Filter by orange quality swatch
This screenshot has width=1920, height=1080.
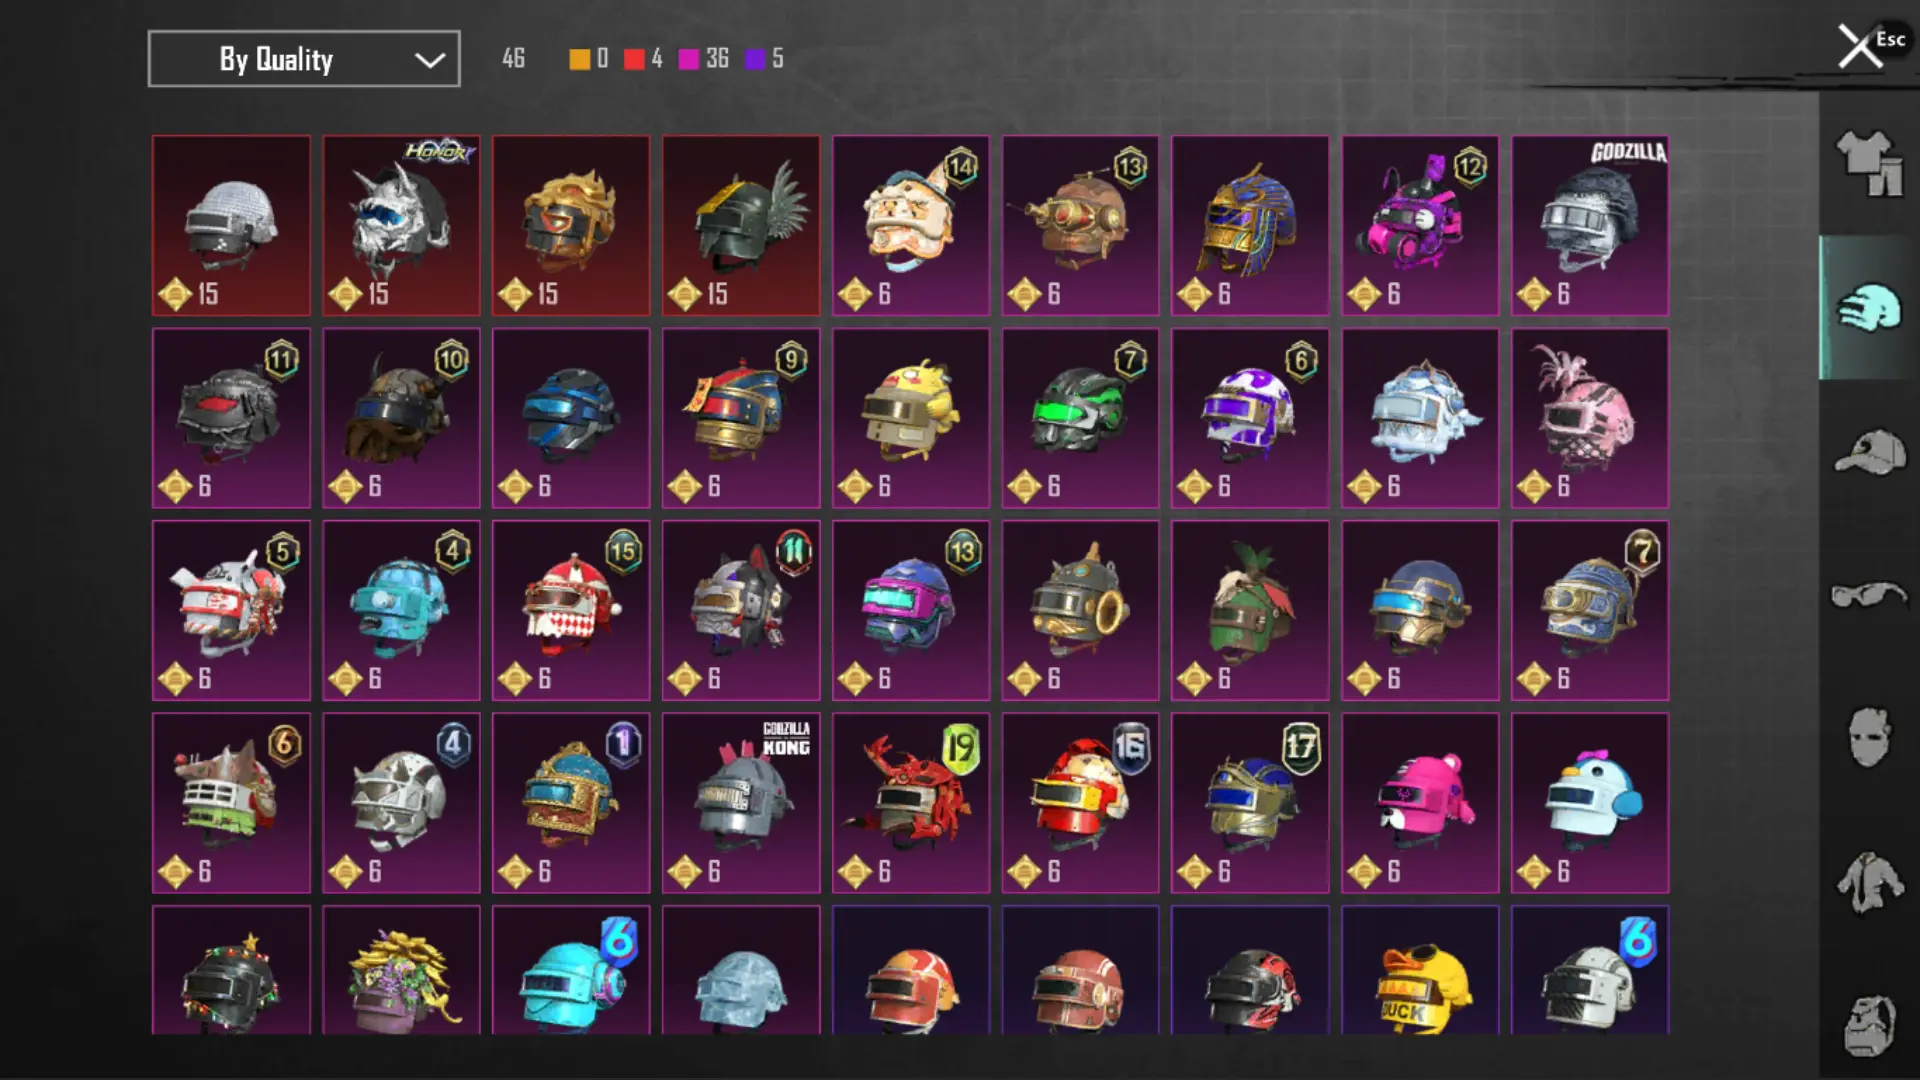(x=580, y=59)
